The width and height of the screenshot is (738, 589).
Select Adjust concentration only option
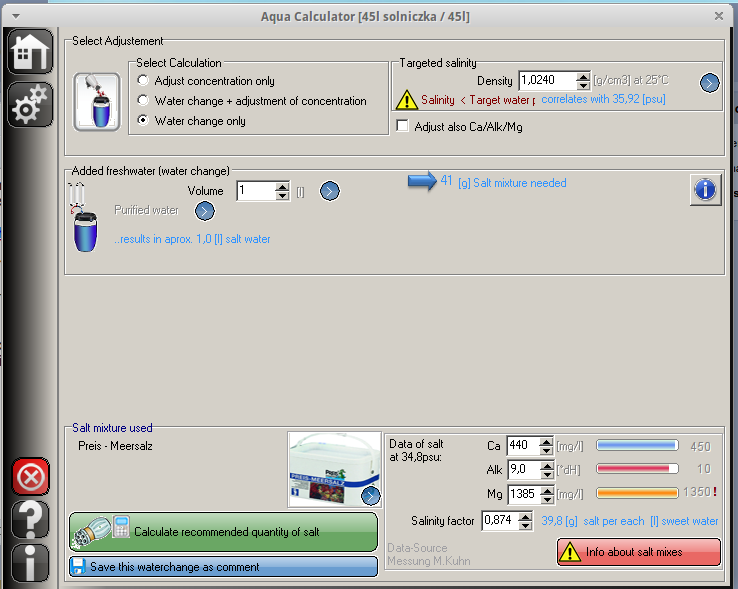pos(144,81)
